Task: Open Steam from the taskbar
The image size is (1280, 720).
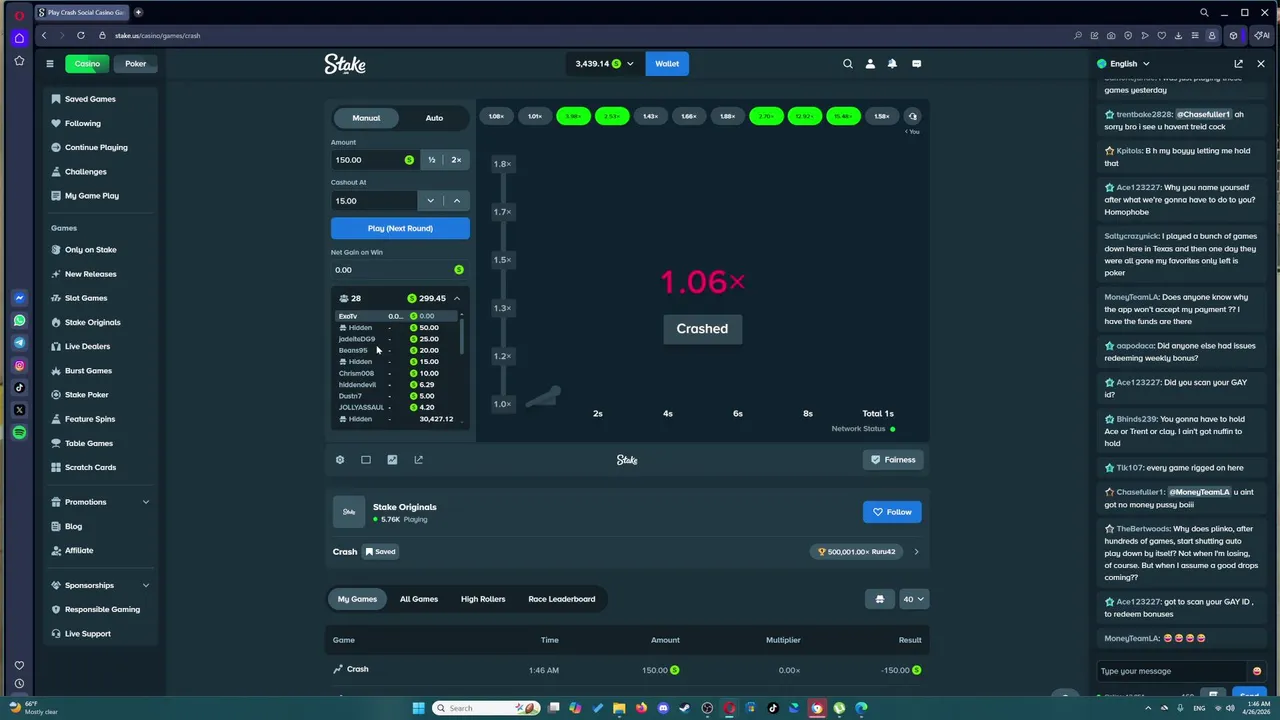Action: click(x=685, y=708)
